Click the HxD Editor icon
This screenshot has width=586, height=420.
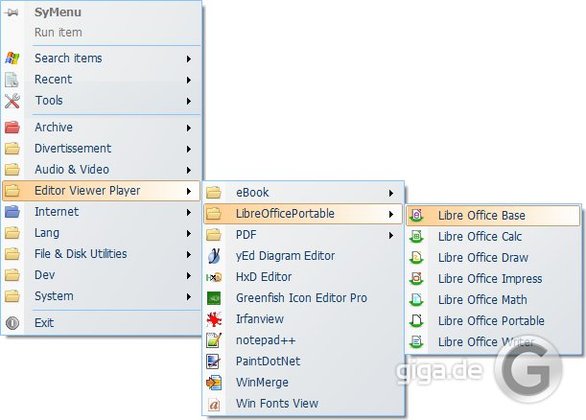coord(214,277)
